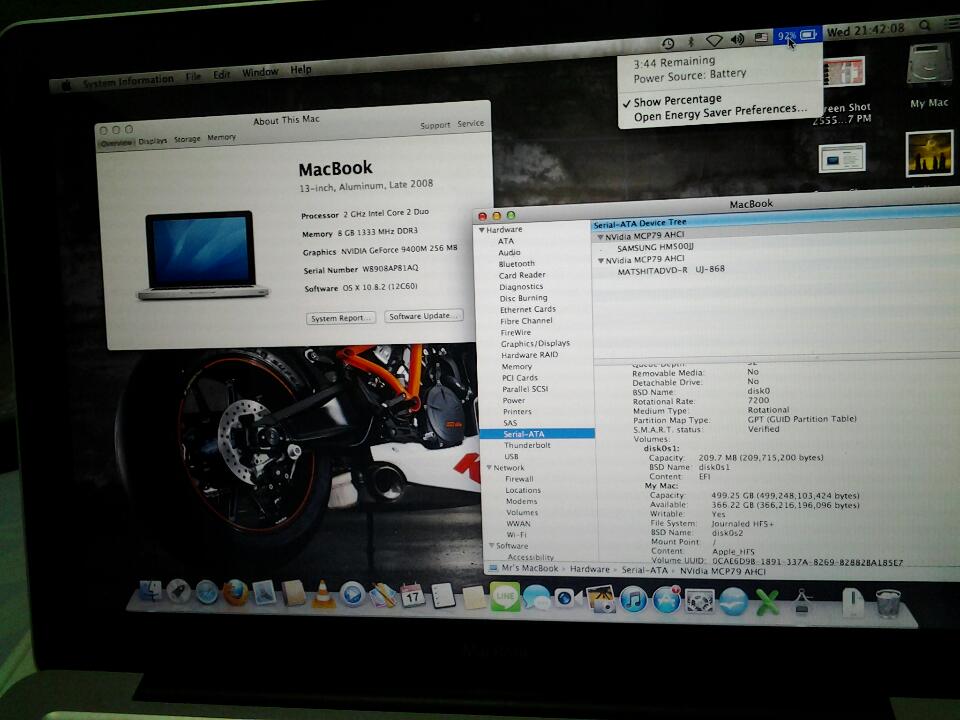Open the File menu
This screenshot has width=960, height=720.
pyautogui.click(x=193, y=77)
